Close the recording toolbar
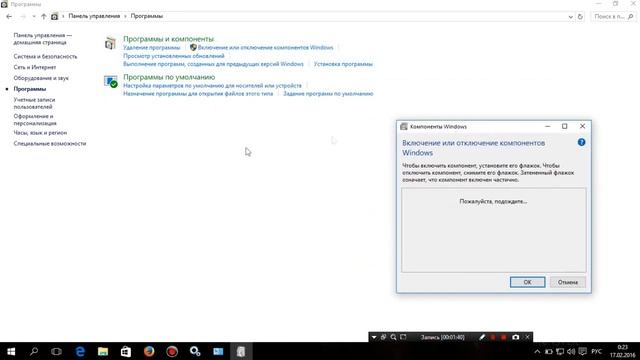The height and width of the screenshot is (360, 640). 527,337
